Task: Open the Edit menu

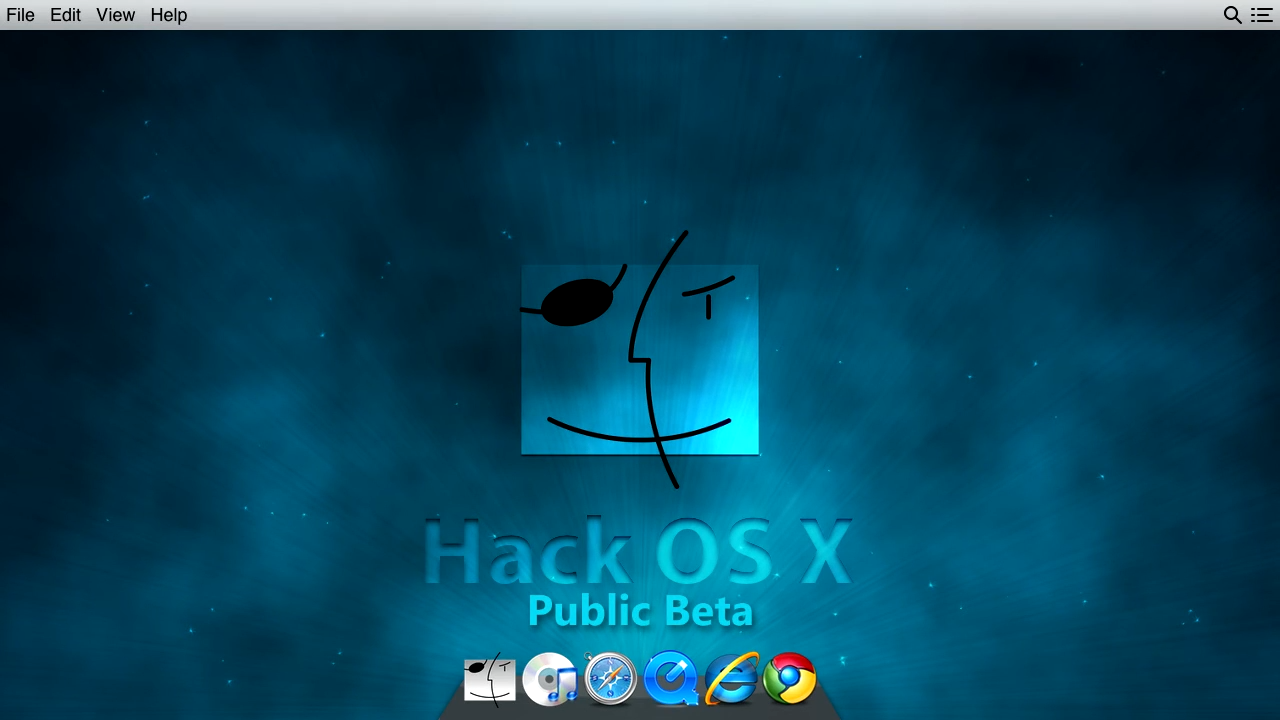Action: click(x=65, y=15)
